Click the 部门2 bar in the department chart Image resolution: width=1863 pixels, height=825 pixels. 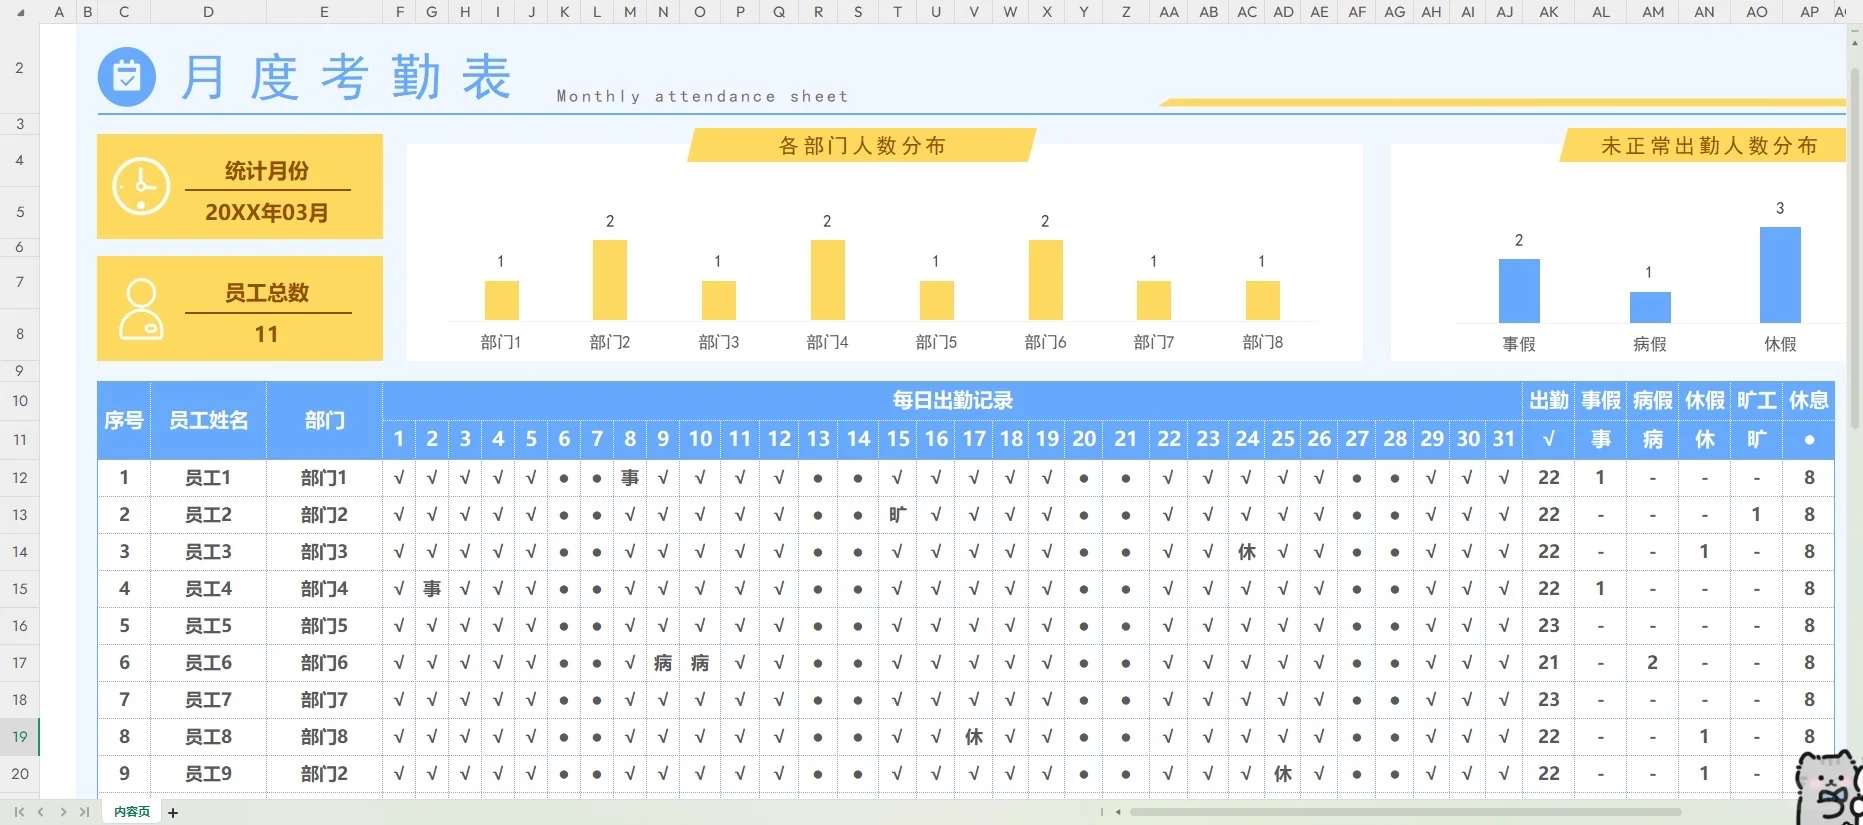610,280
